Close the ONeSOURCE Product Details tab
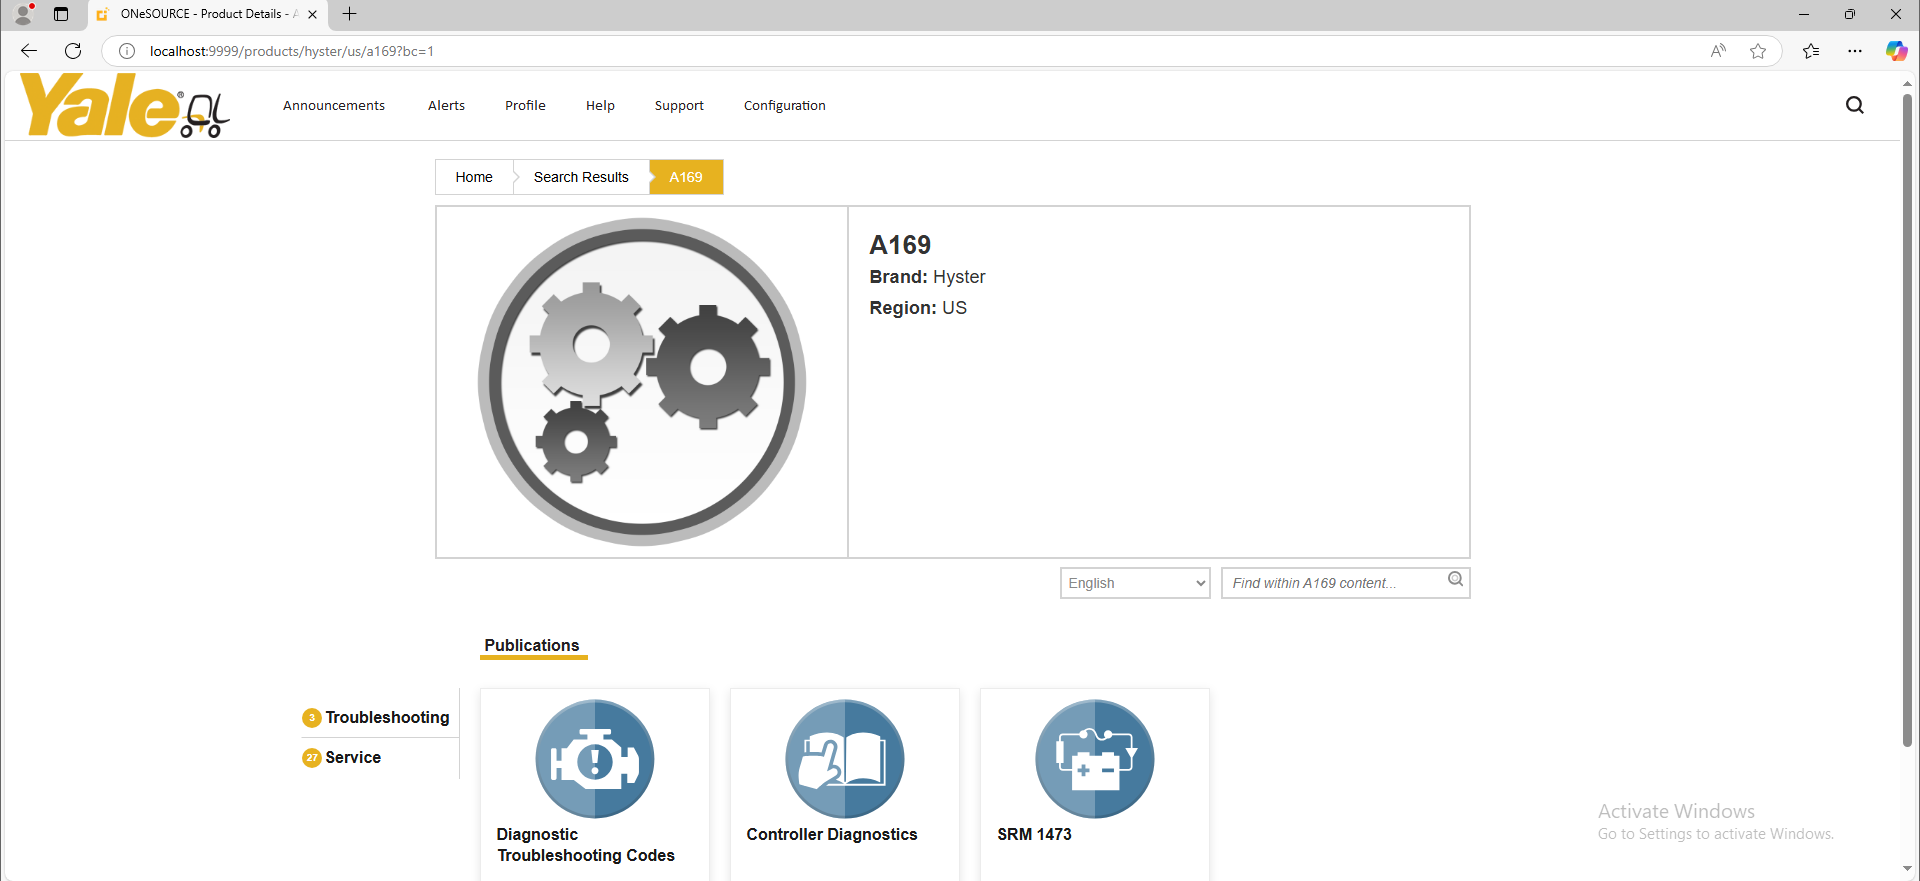The width and height of the screenshot is (1920, 881). tap(312, 14)
